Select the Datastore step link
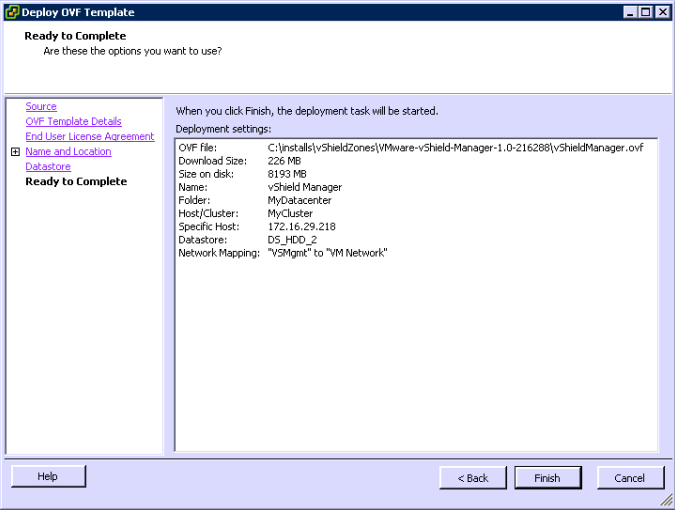The image size is (675, 510). tap(48, 167)
